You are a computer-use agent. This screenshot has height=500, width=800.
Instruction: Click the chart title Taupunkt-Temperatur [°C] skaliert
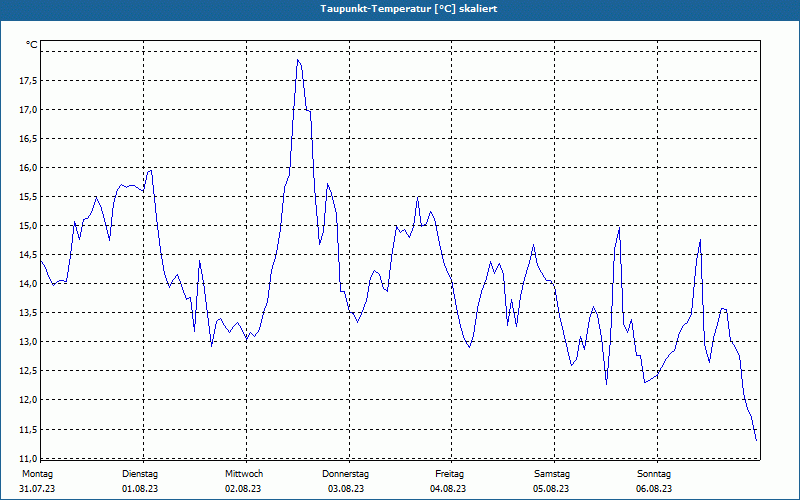pyautogui.click(x=409, y=9)
